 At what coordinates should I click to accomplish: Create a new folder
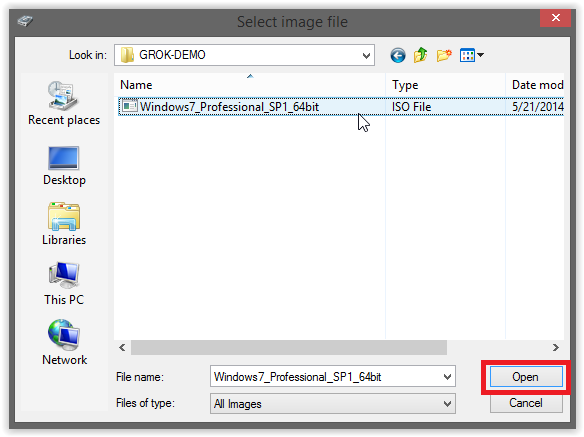point(444,56)
